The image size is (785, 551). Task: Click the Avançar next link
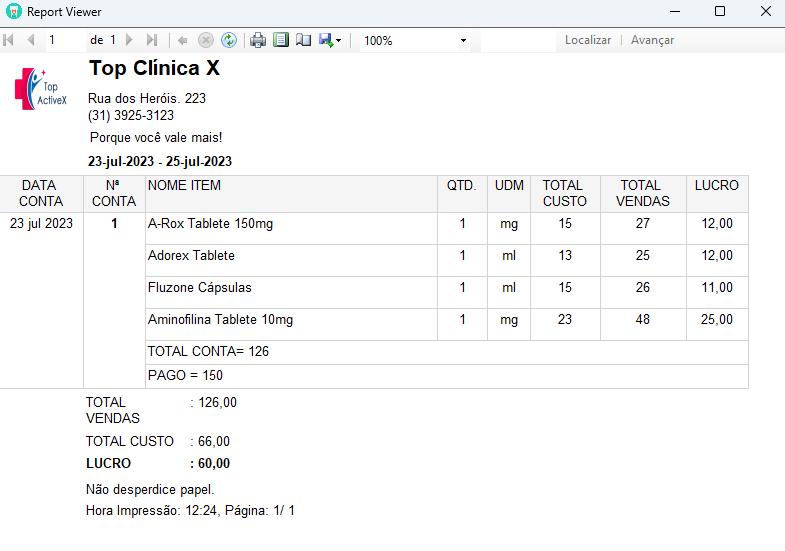coord(652,40)
